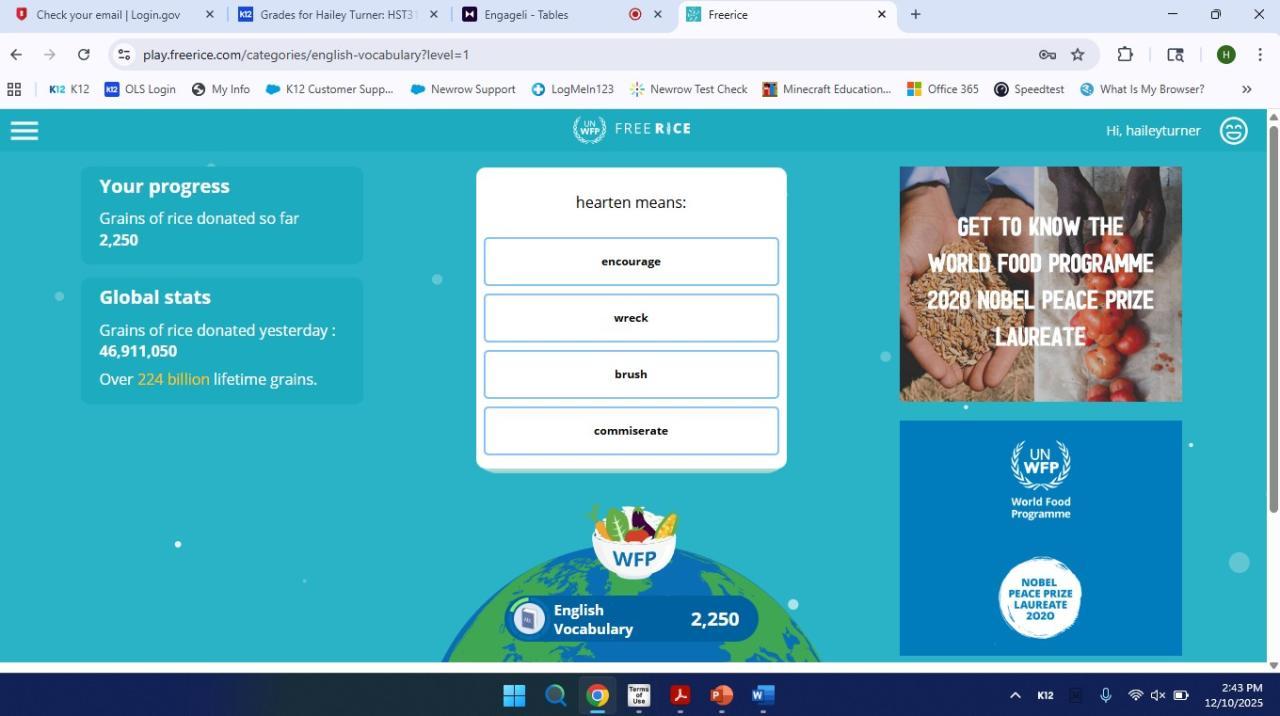Viewport: 1280px width, 716px height.
Task: Click the address bar URL field
Action: (x=580, y=55)
